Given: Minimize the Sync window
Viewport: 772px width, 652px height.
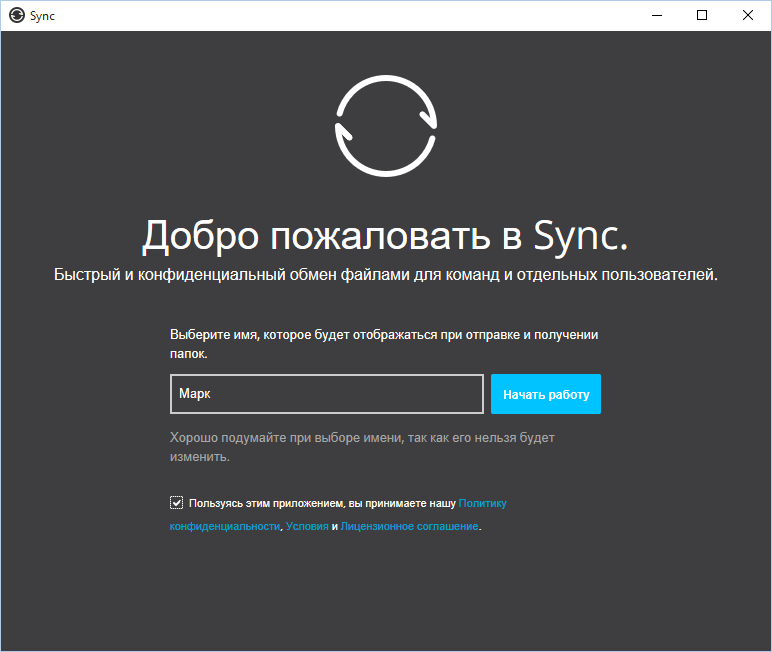Looking at the screenshot, I should 656,15.
